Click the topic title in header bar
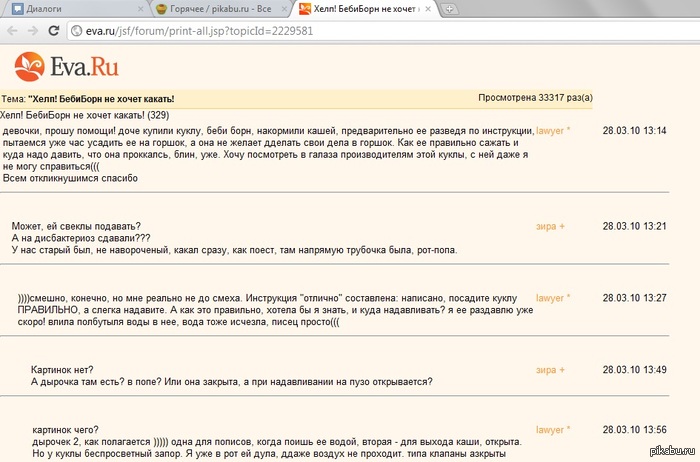The height and width of the screenshot is (462, 700). click(x=101, y=99)
